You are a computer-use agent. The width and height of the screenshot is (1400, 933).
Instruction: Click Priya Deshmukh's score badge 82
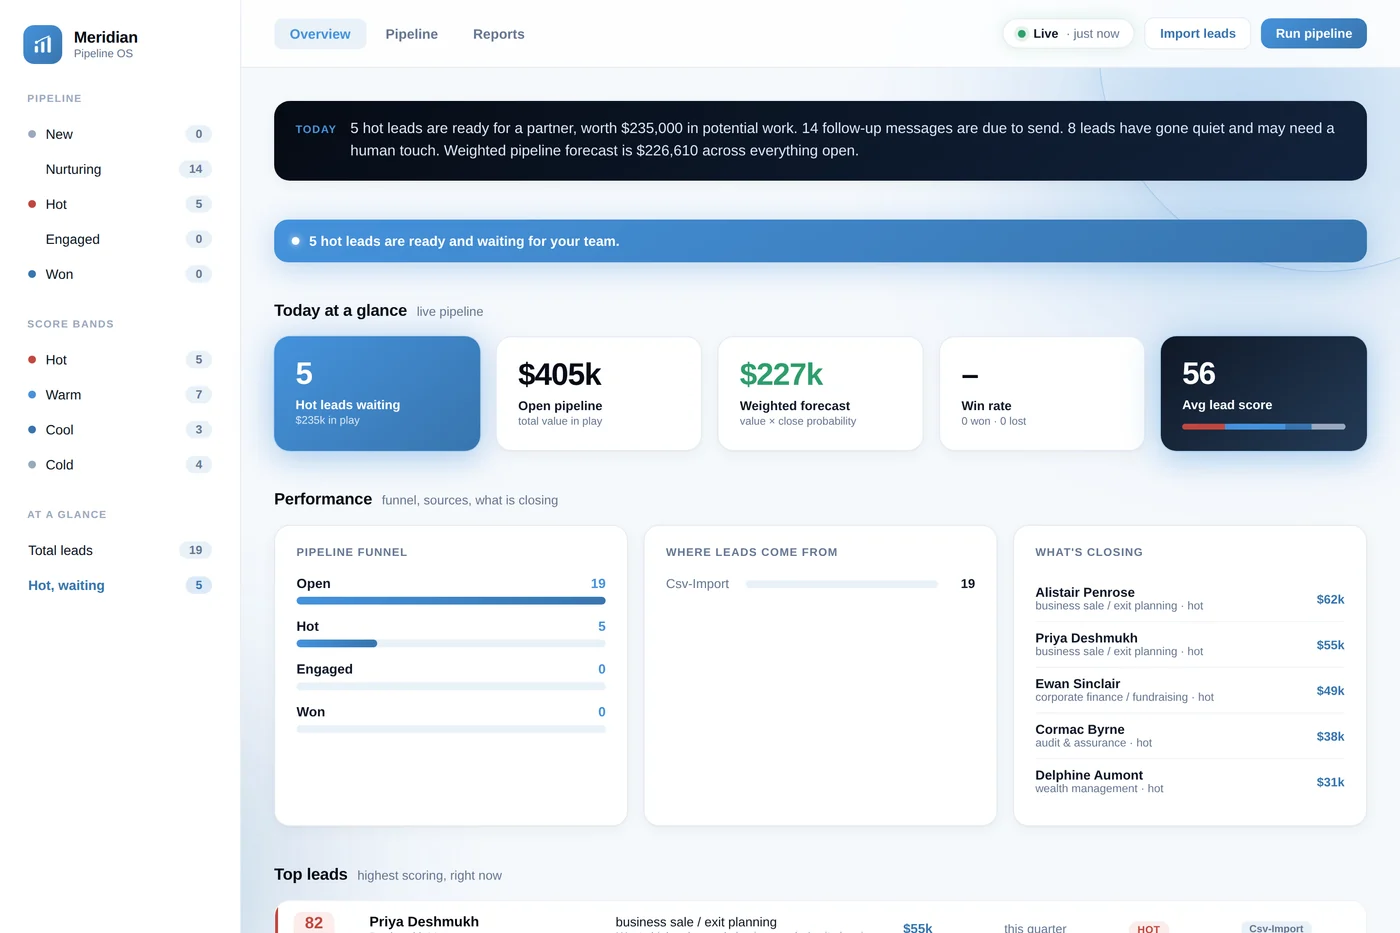[x=314, y=922]
